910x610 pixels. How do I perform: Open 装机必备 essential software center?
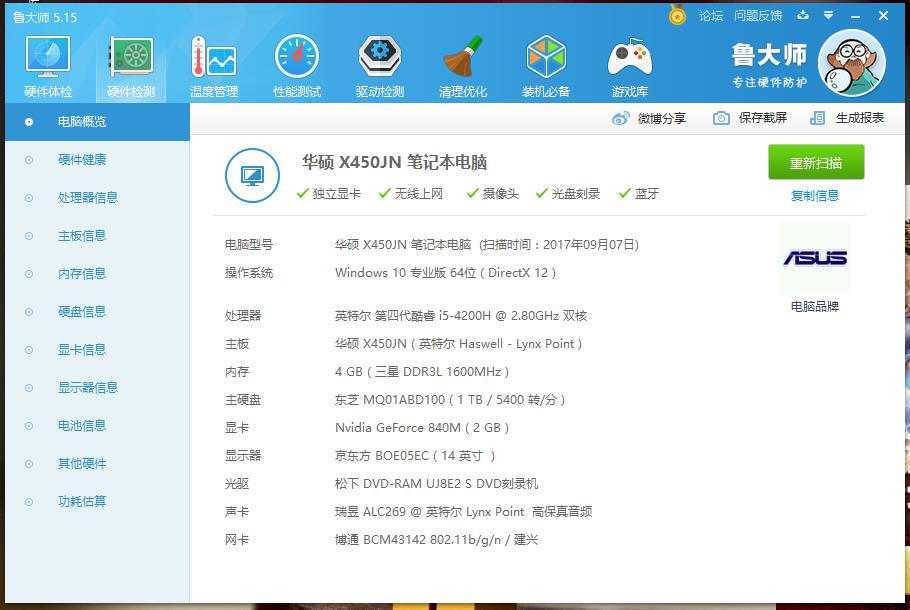tap(546, 65)
